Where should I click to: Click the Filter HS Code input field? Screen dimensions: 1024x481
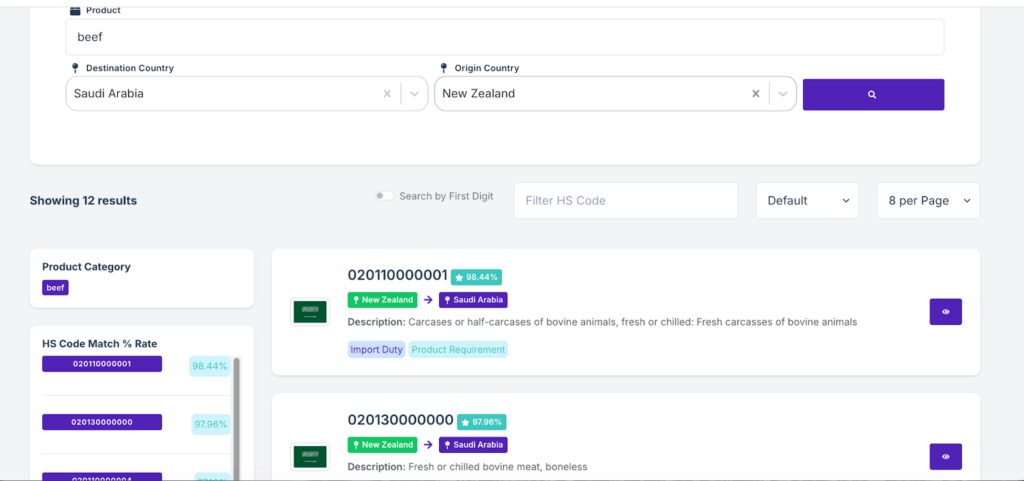click(x=625, y=201)
